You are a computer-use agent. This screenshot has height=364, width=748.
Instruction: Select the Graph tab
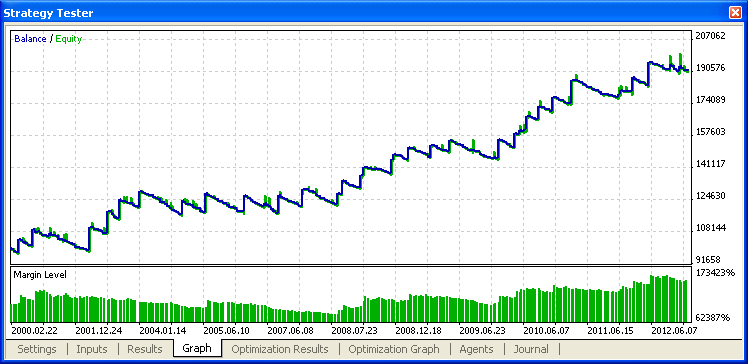click(197, 348)
